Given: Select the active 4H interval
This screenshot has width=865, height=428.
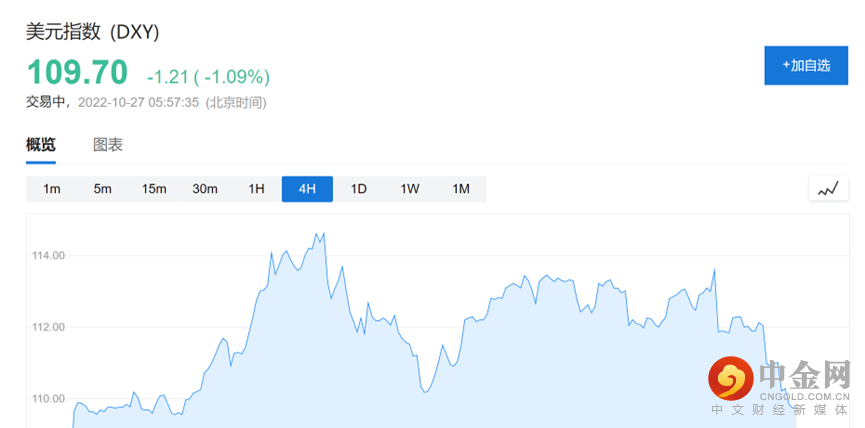Looking at the screenshot, I should point(307,189).
